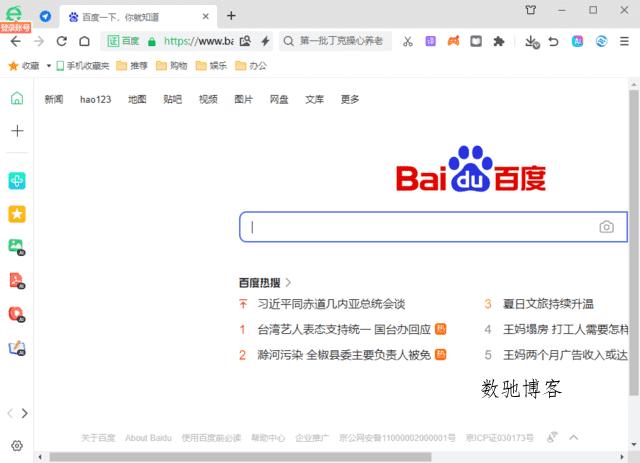Viewport: 640px width, 463px height.
Task: Open the 地图 navigation link
Action: click(137, 99)
